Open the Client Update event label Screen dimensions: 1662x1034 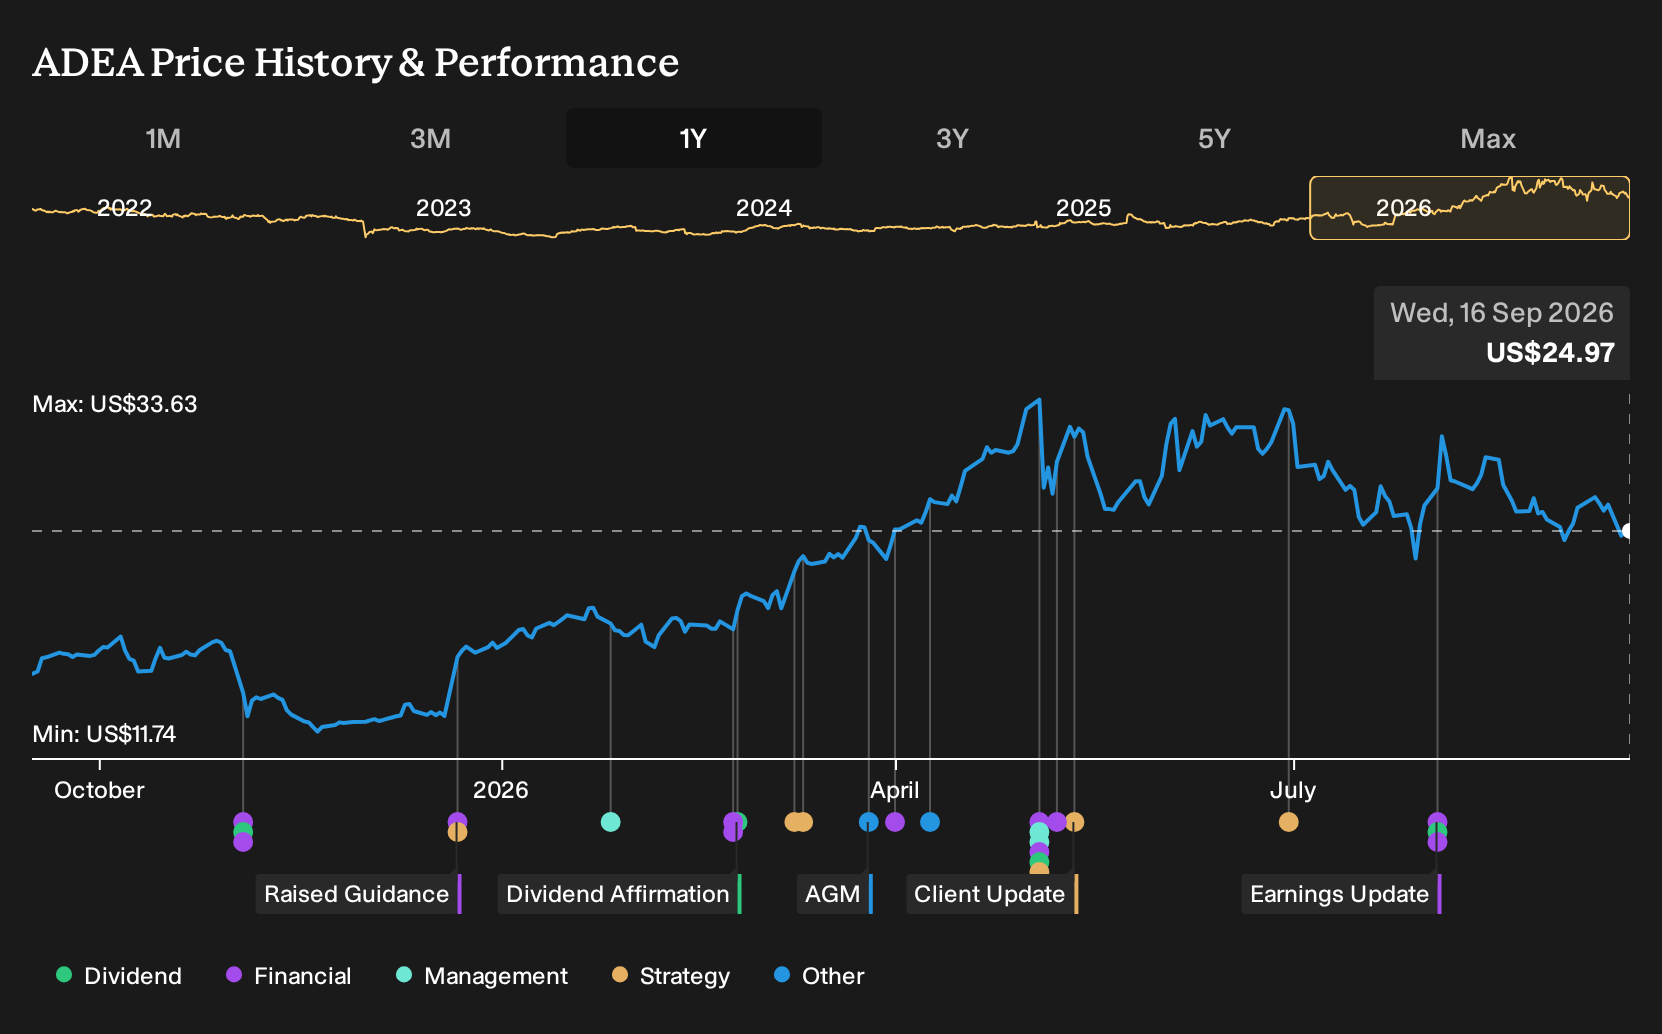(992, 894)
